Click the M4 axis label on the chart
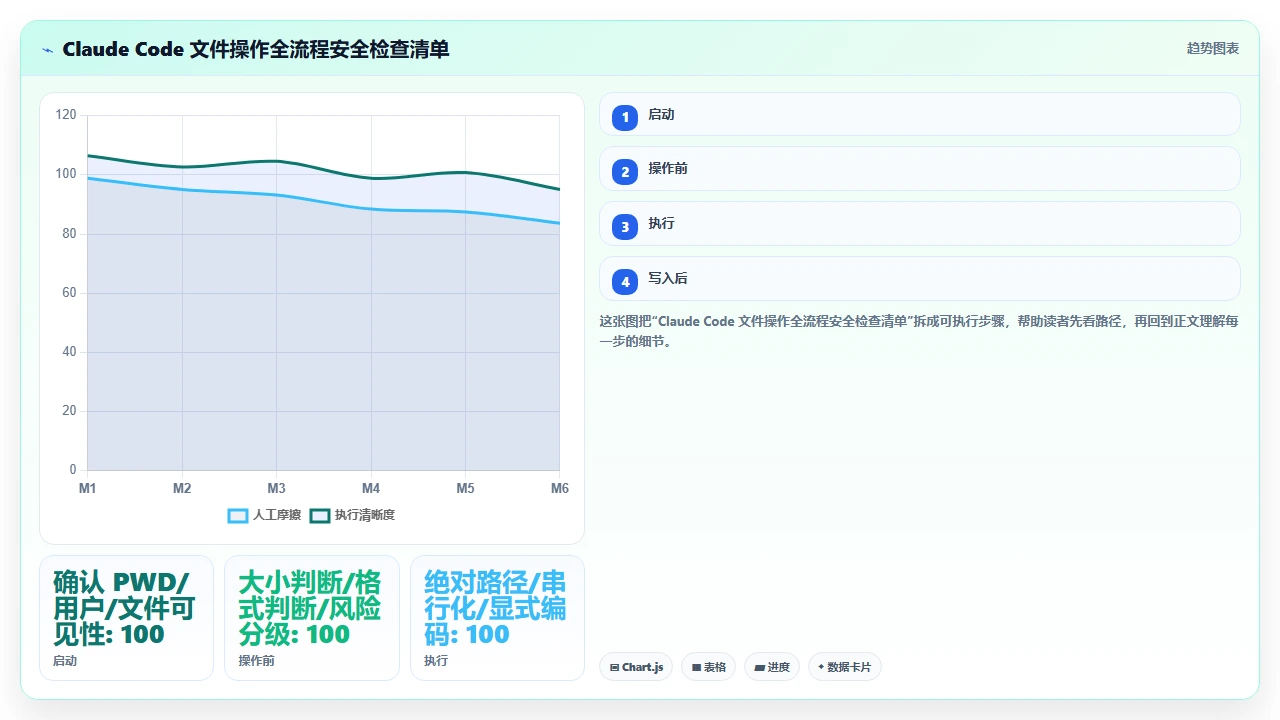The image size is (1280, 720). pyautogui.click(x=371, y=489)
